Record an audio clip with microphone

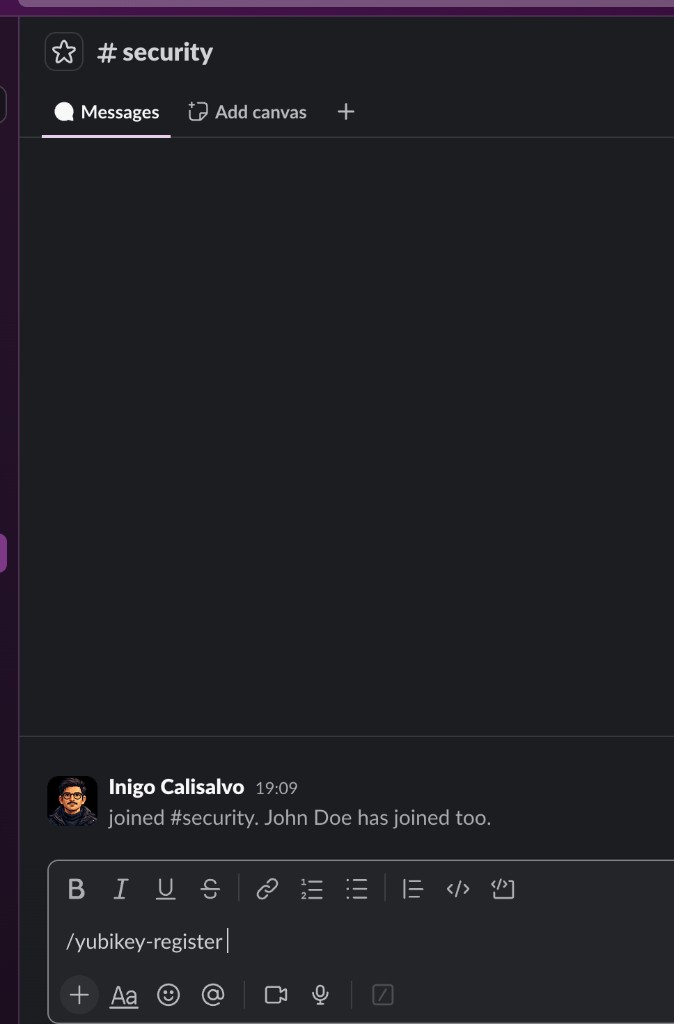(x=320, y=995)
